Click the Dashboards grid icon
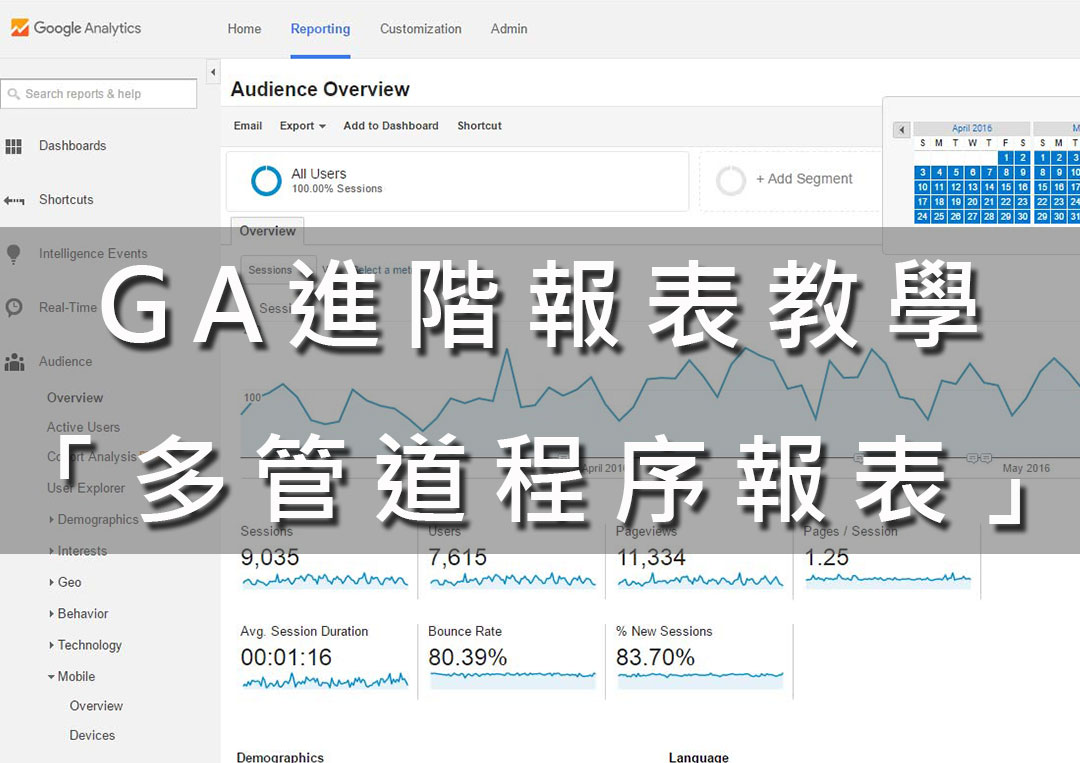 coord(14,146)
